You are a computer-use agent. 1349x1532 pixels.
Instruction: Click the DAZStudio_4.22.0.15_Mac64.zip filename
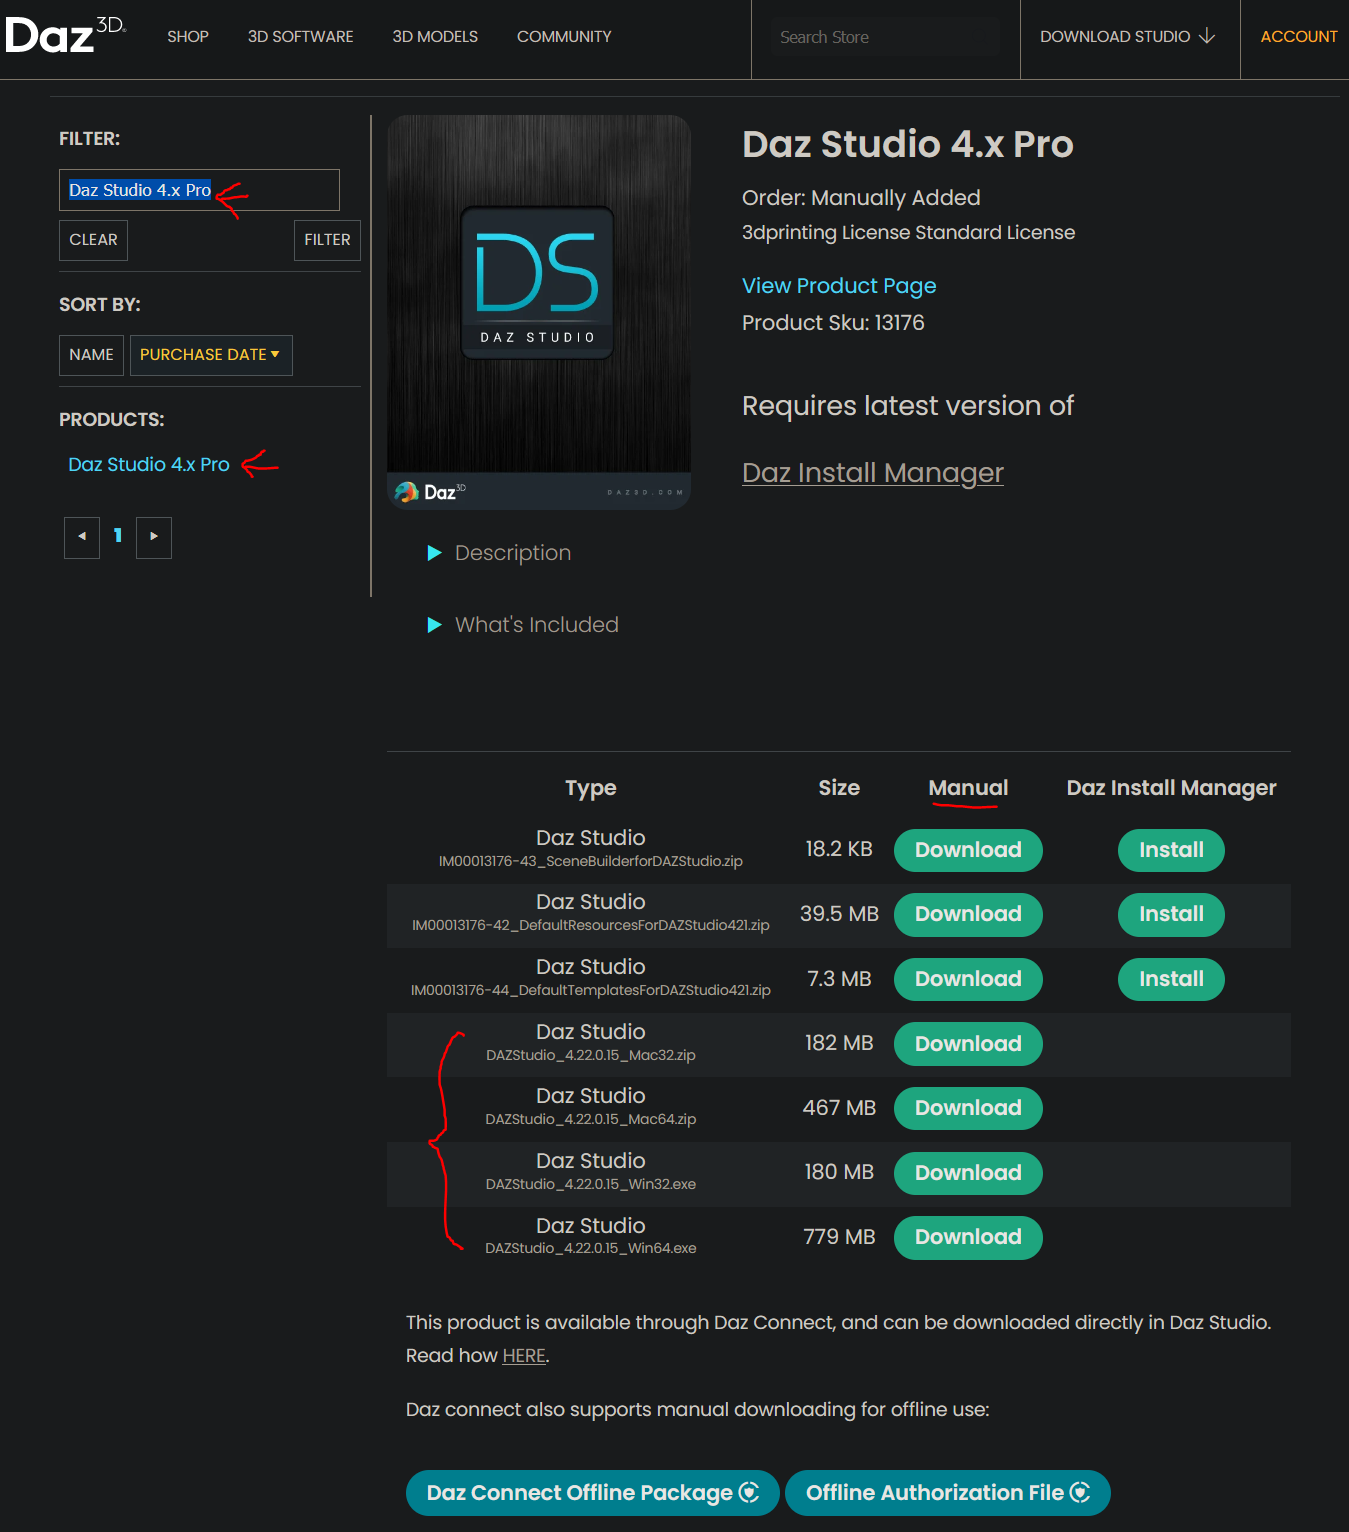591,1119
